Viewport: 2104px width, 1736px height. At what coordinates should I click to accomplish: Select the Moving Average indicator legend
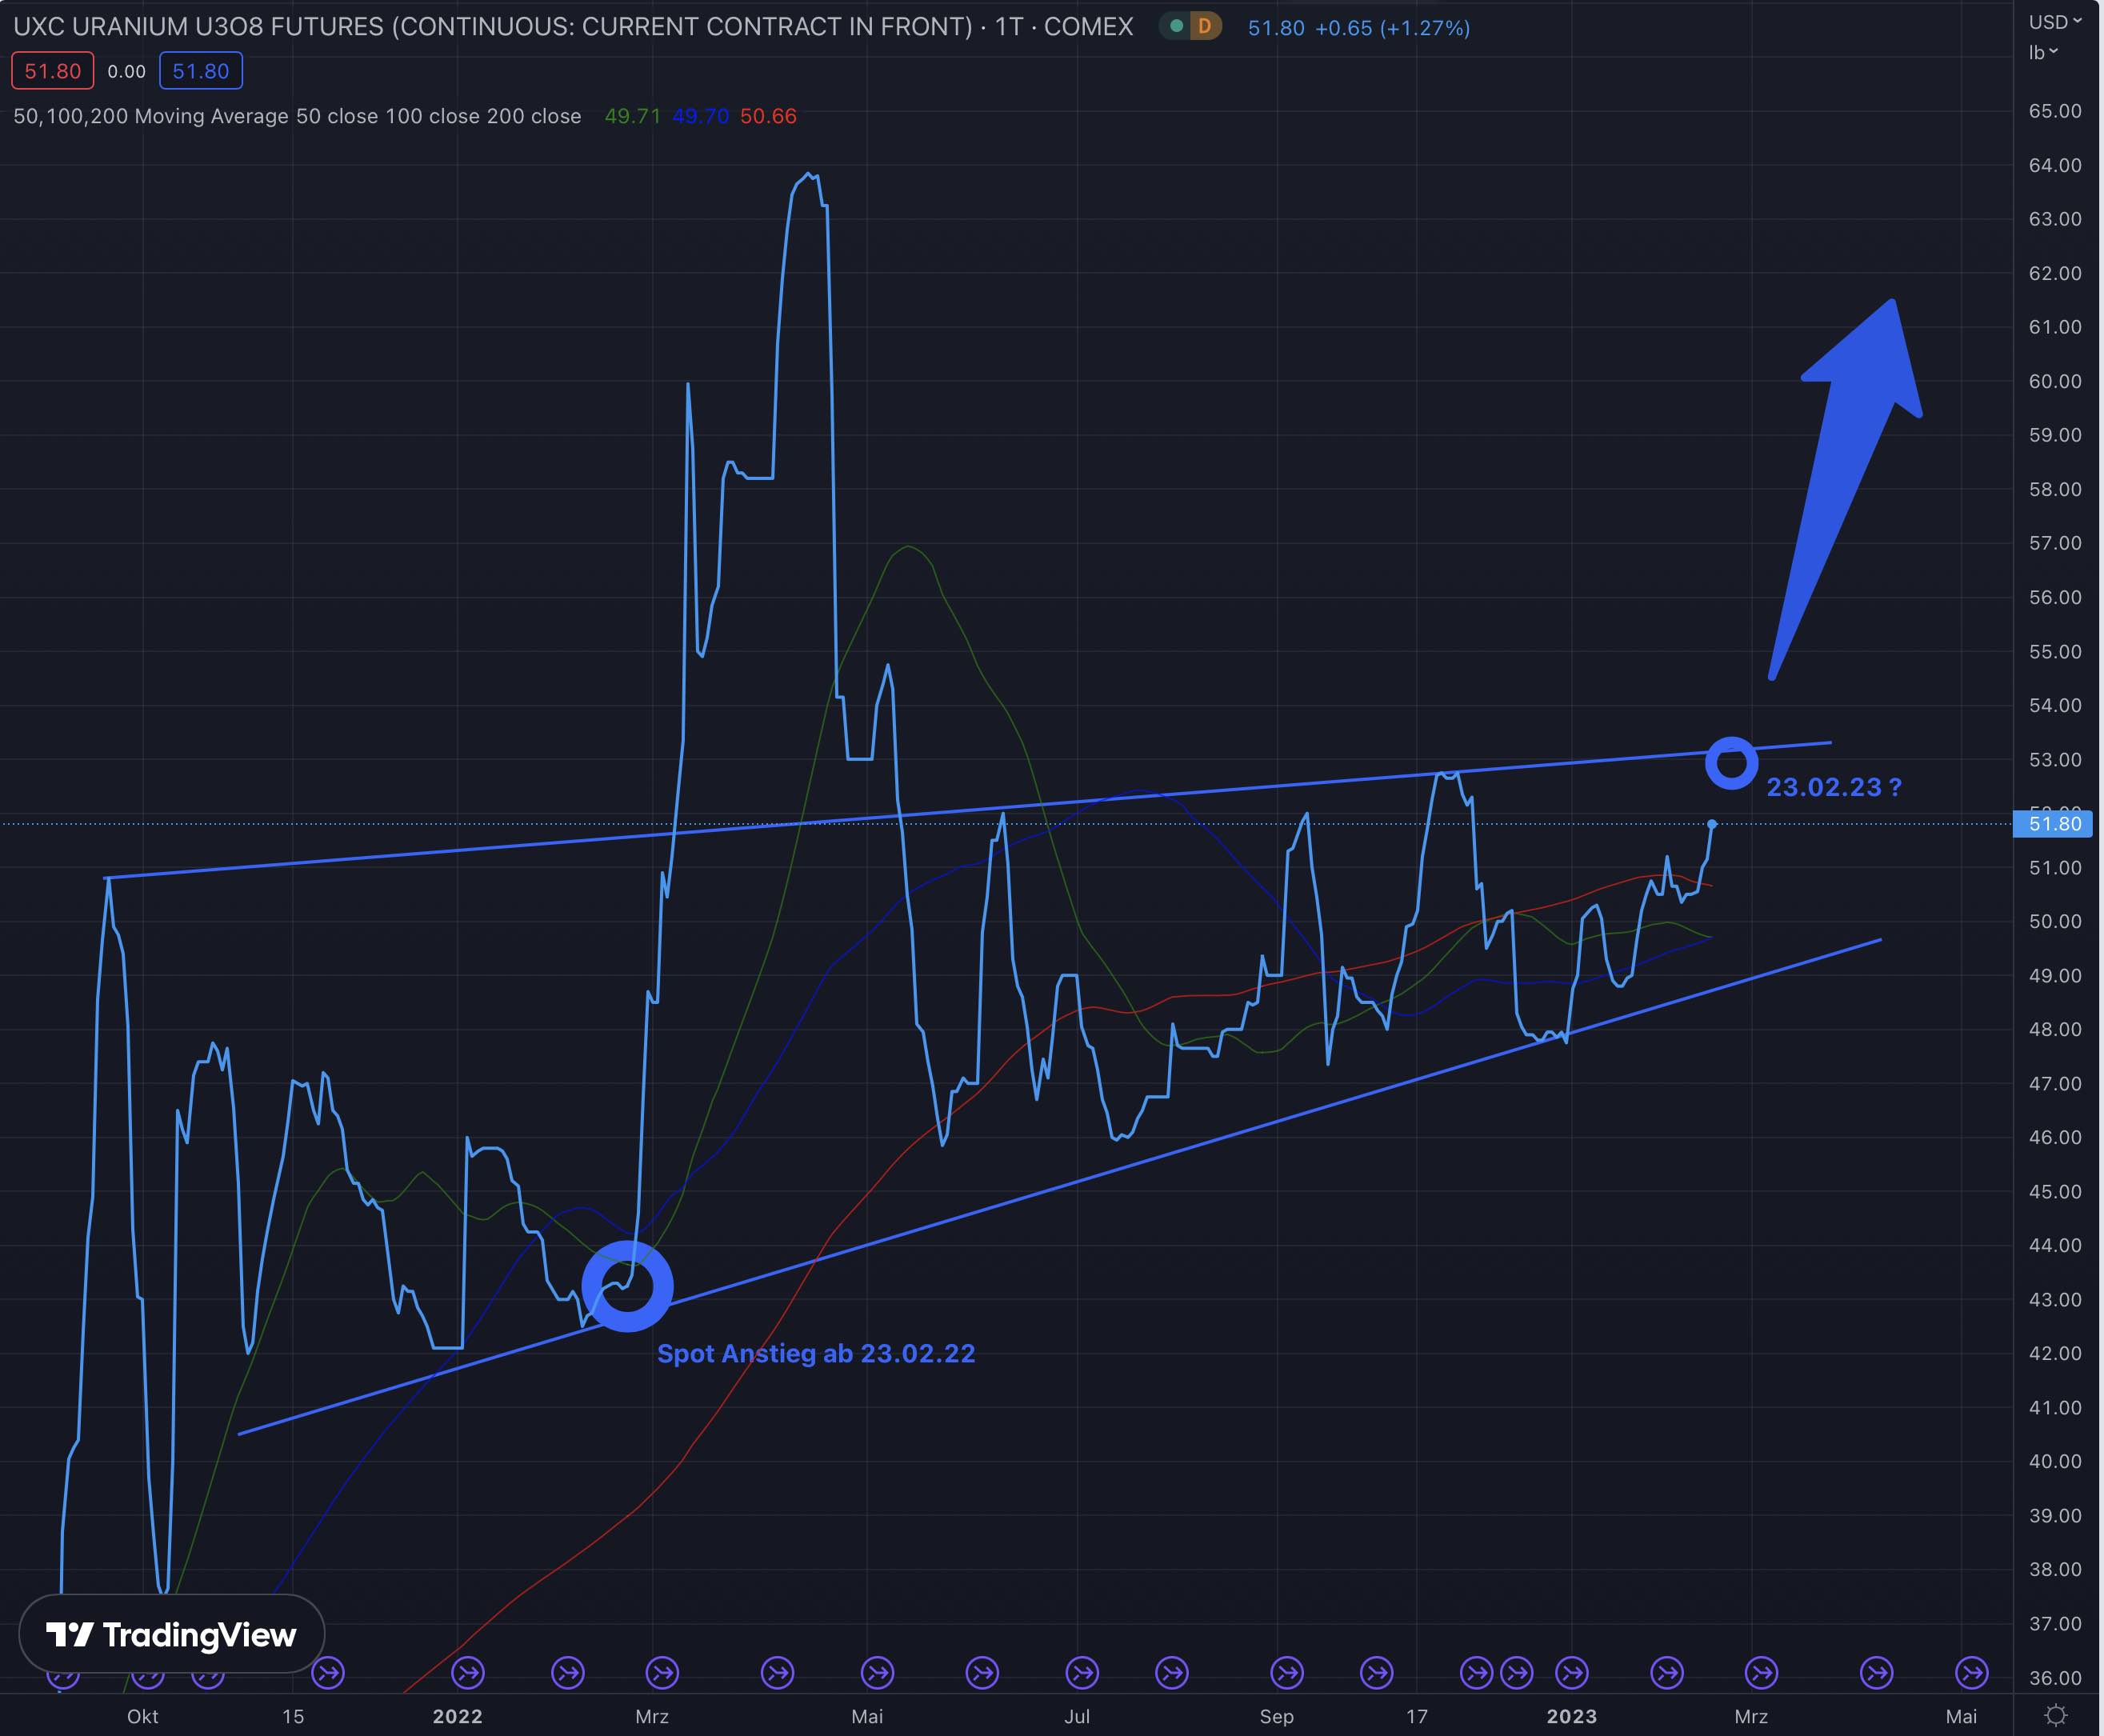(x=297, y=116)
